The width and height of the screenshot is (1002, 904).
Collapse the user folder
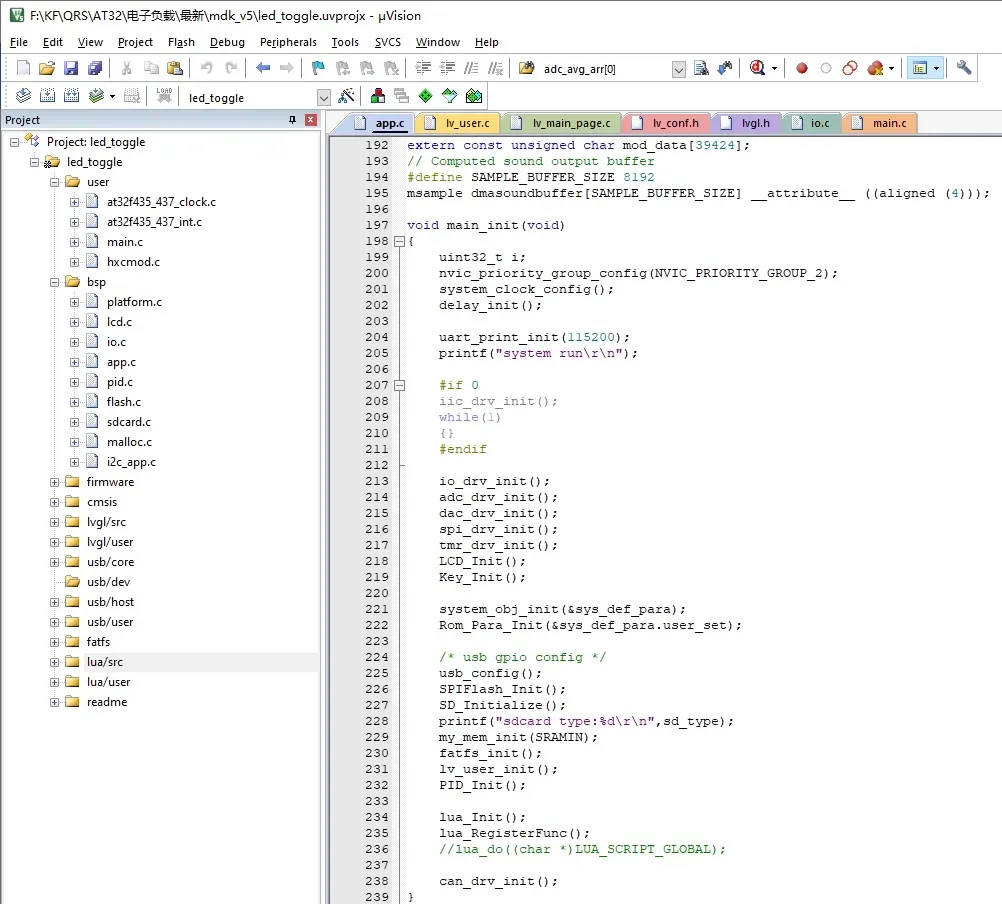(54, 182)
